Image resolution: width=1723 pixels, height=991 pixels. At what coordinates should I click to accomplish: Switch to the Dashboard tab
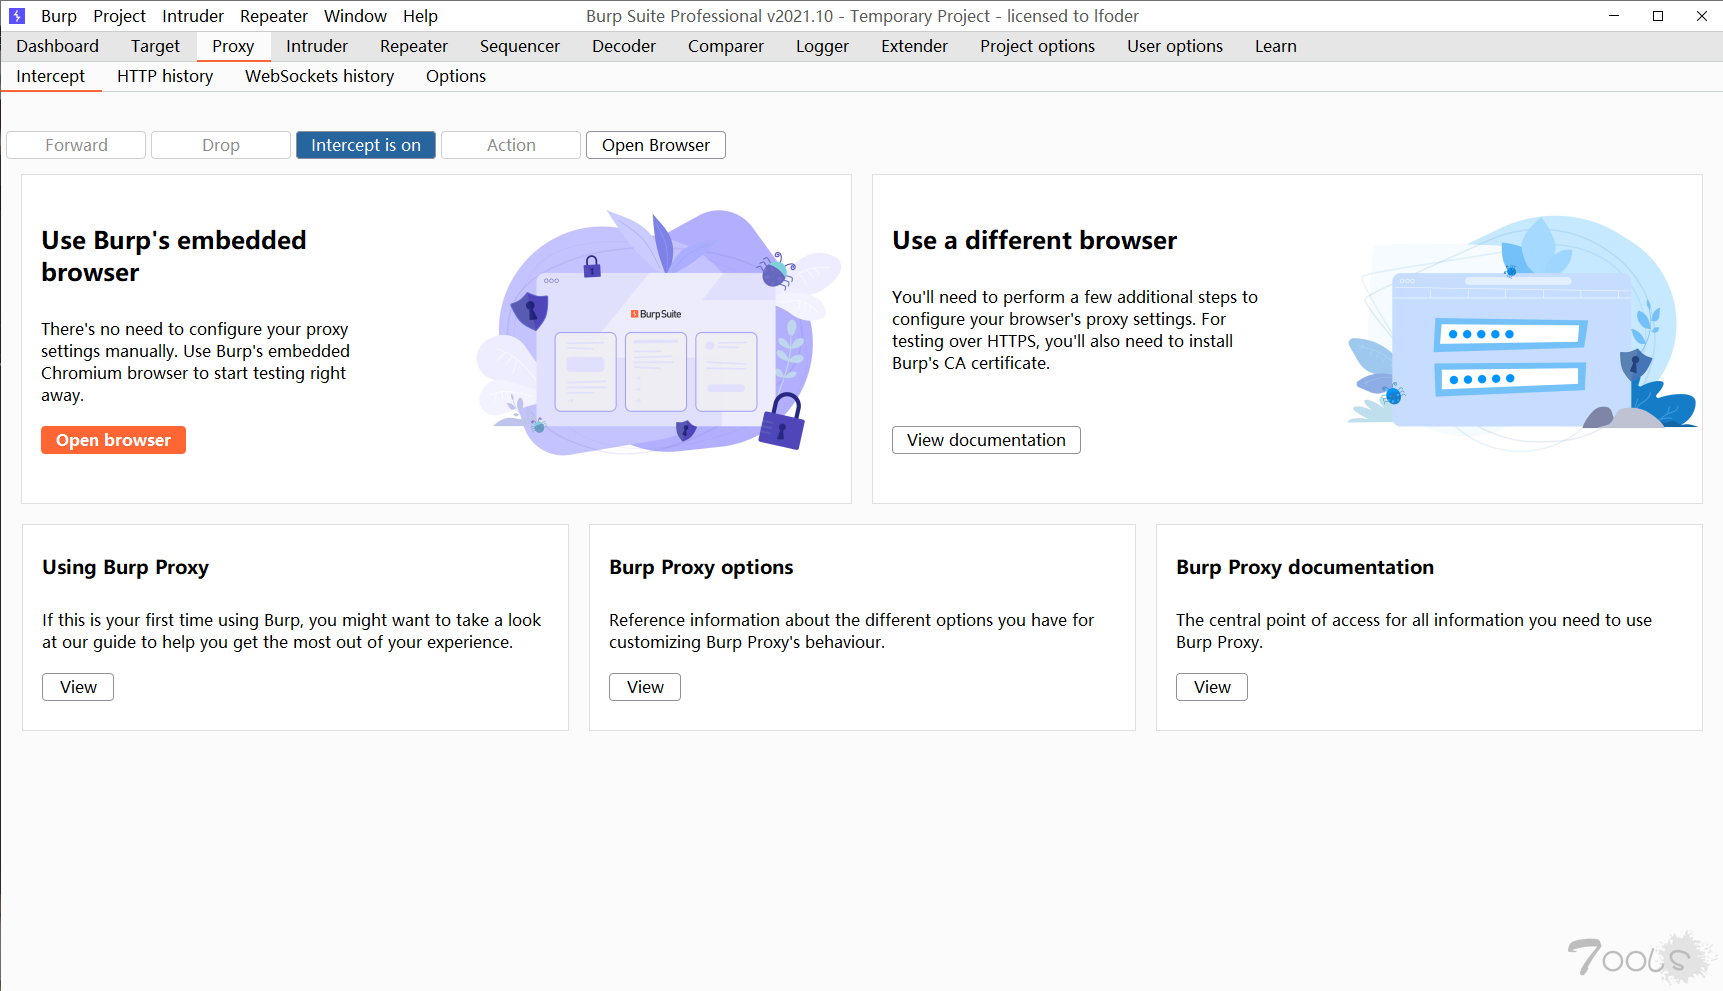[x=57, y=46]
